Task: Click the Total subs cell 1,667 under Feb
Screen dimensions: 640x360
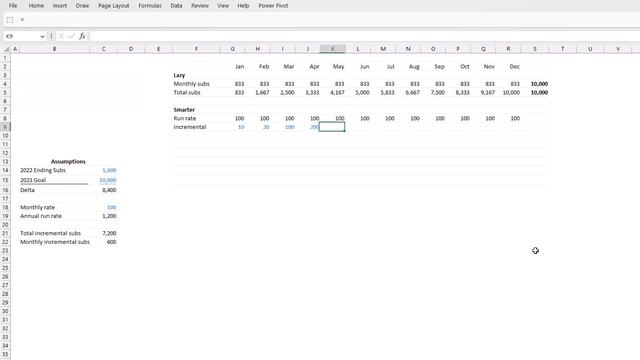Action: pos(262,93)
